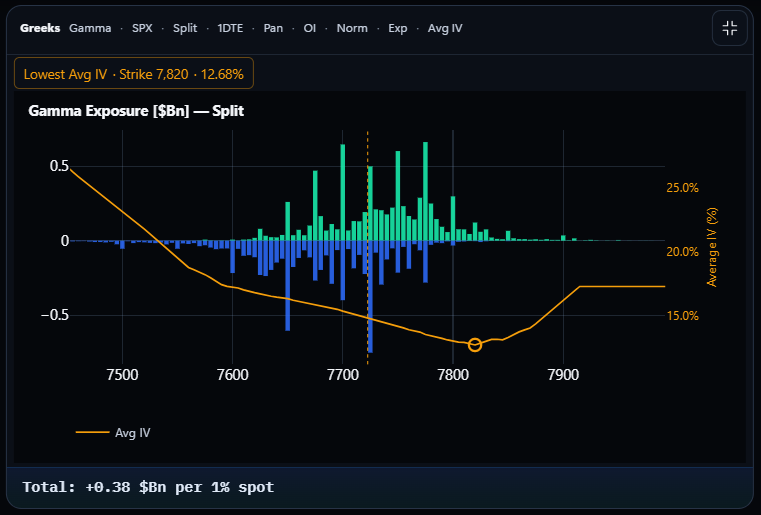Click the 25.0% IV axis label
Image resolution: width=761 pixels, height=515 pixels.
[682, 188]
